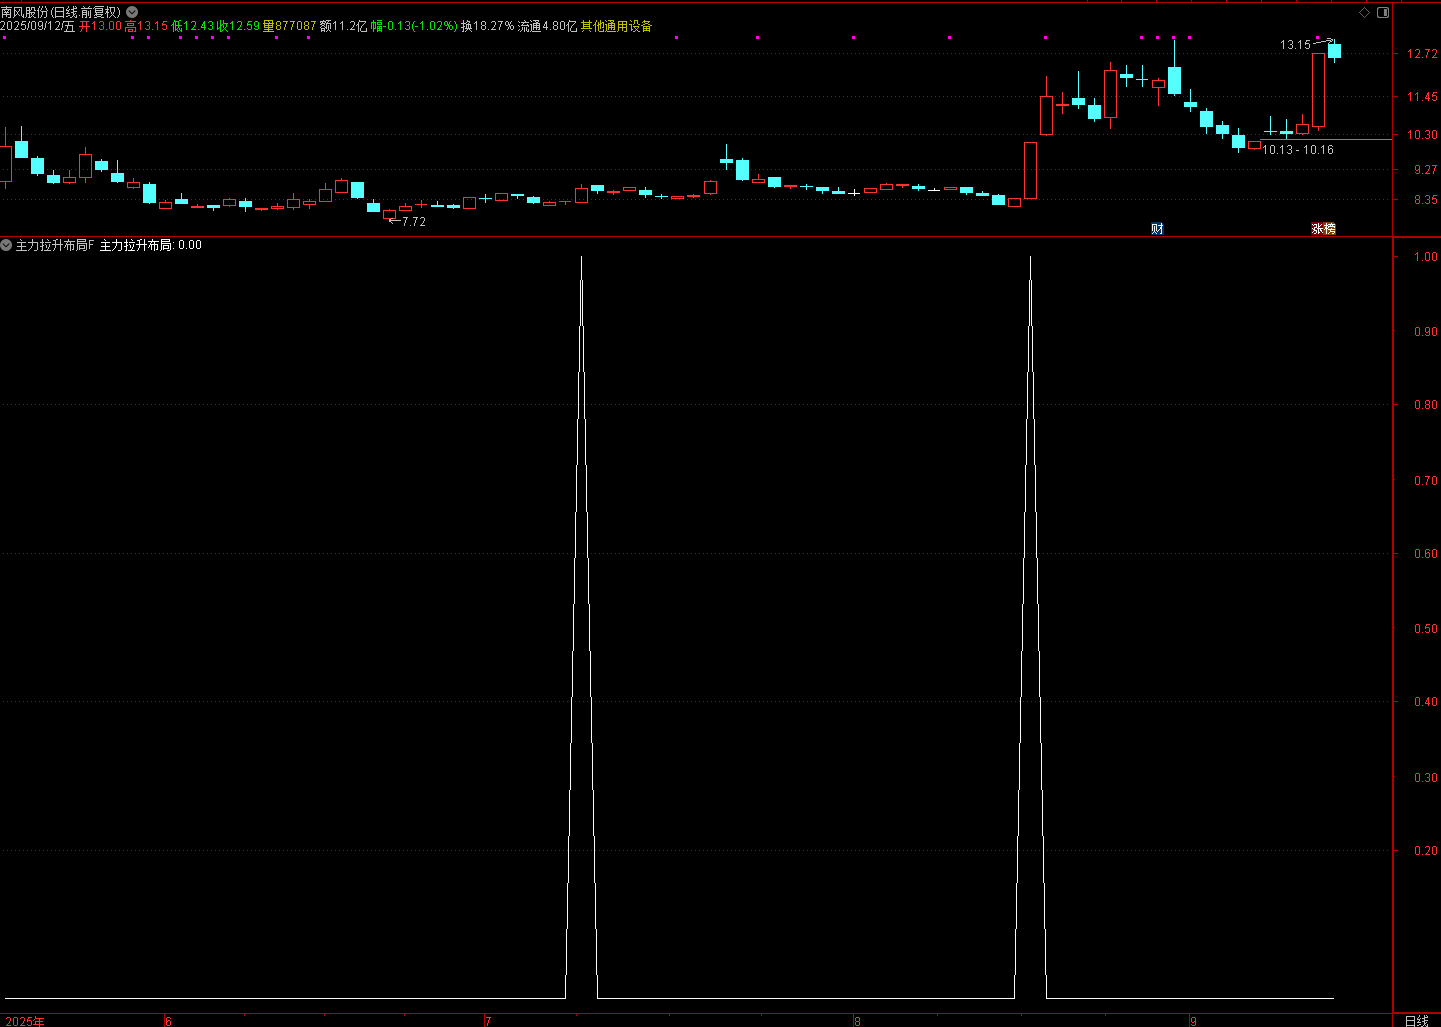Open the 其他通用设备 industry link
1441x1027 pixels.
tap(616, 26)
